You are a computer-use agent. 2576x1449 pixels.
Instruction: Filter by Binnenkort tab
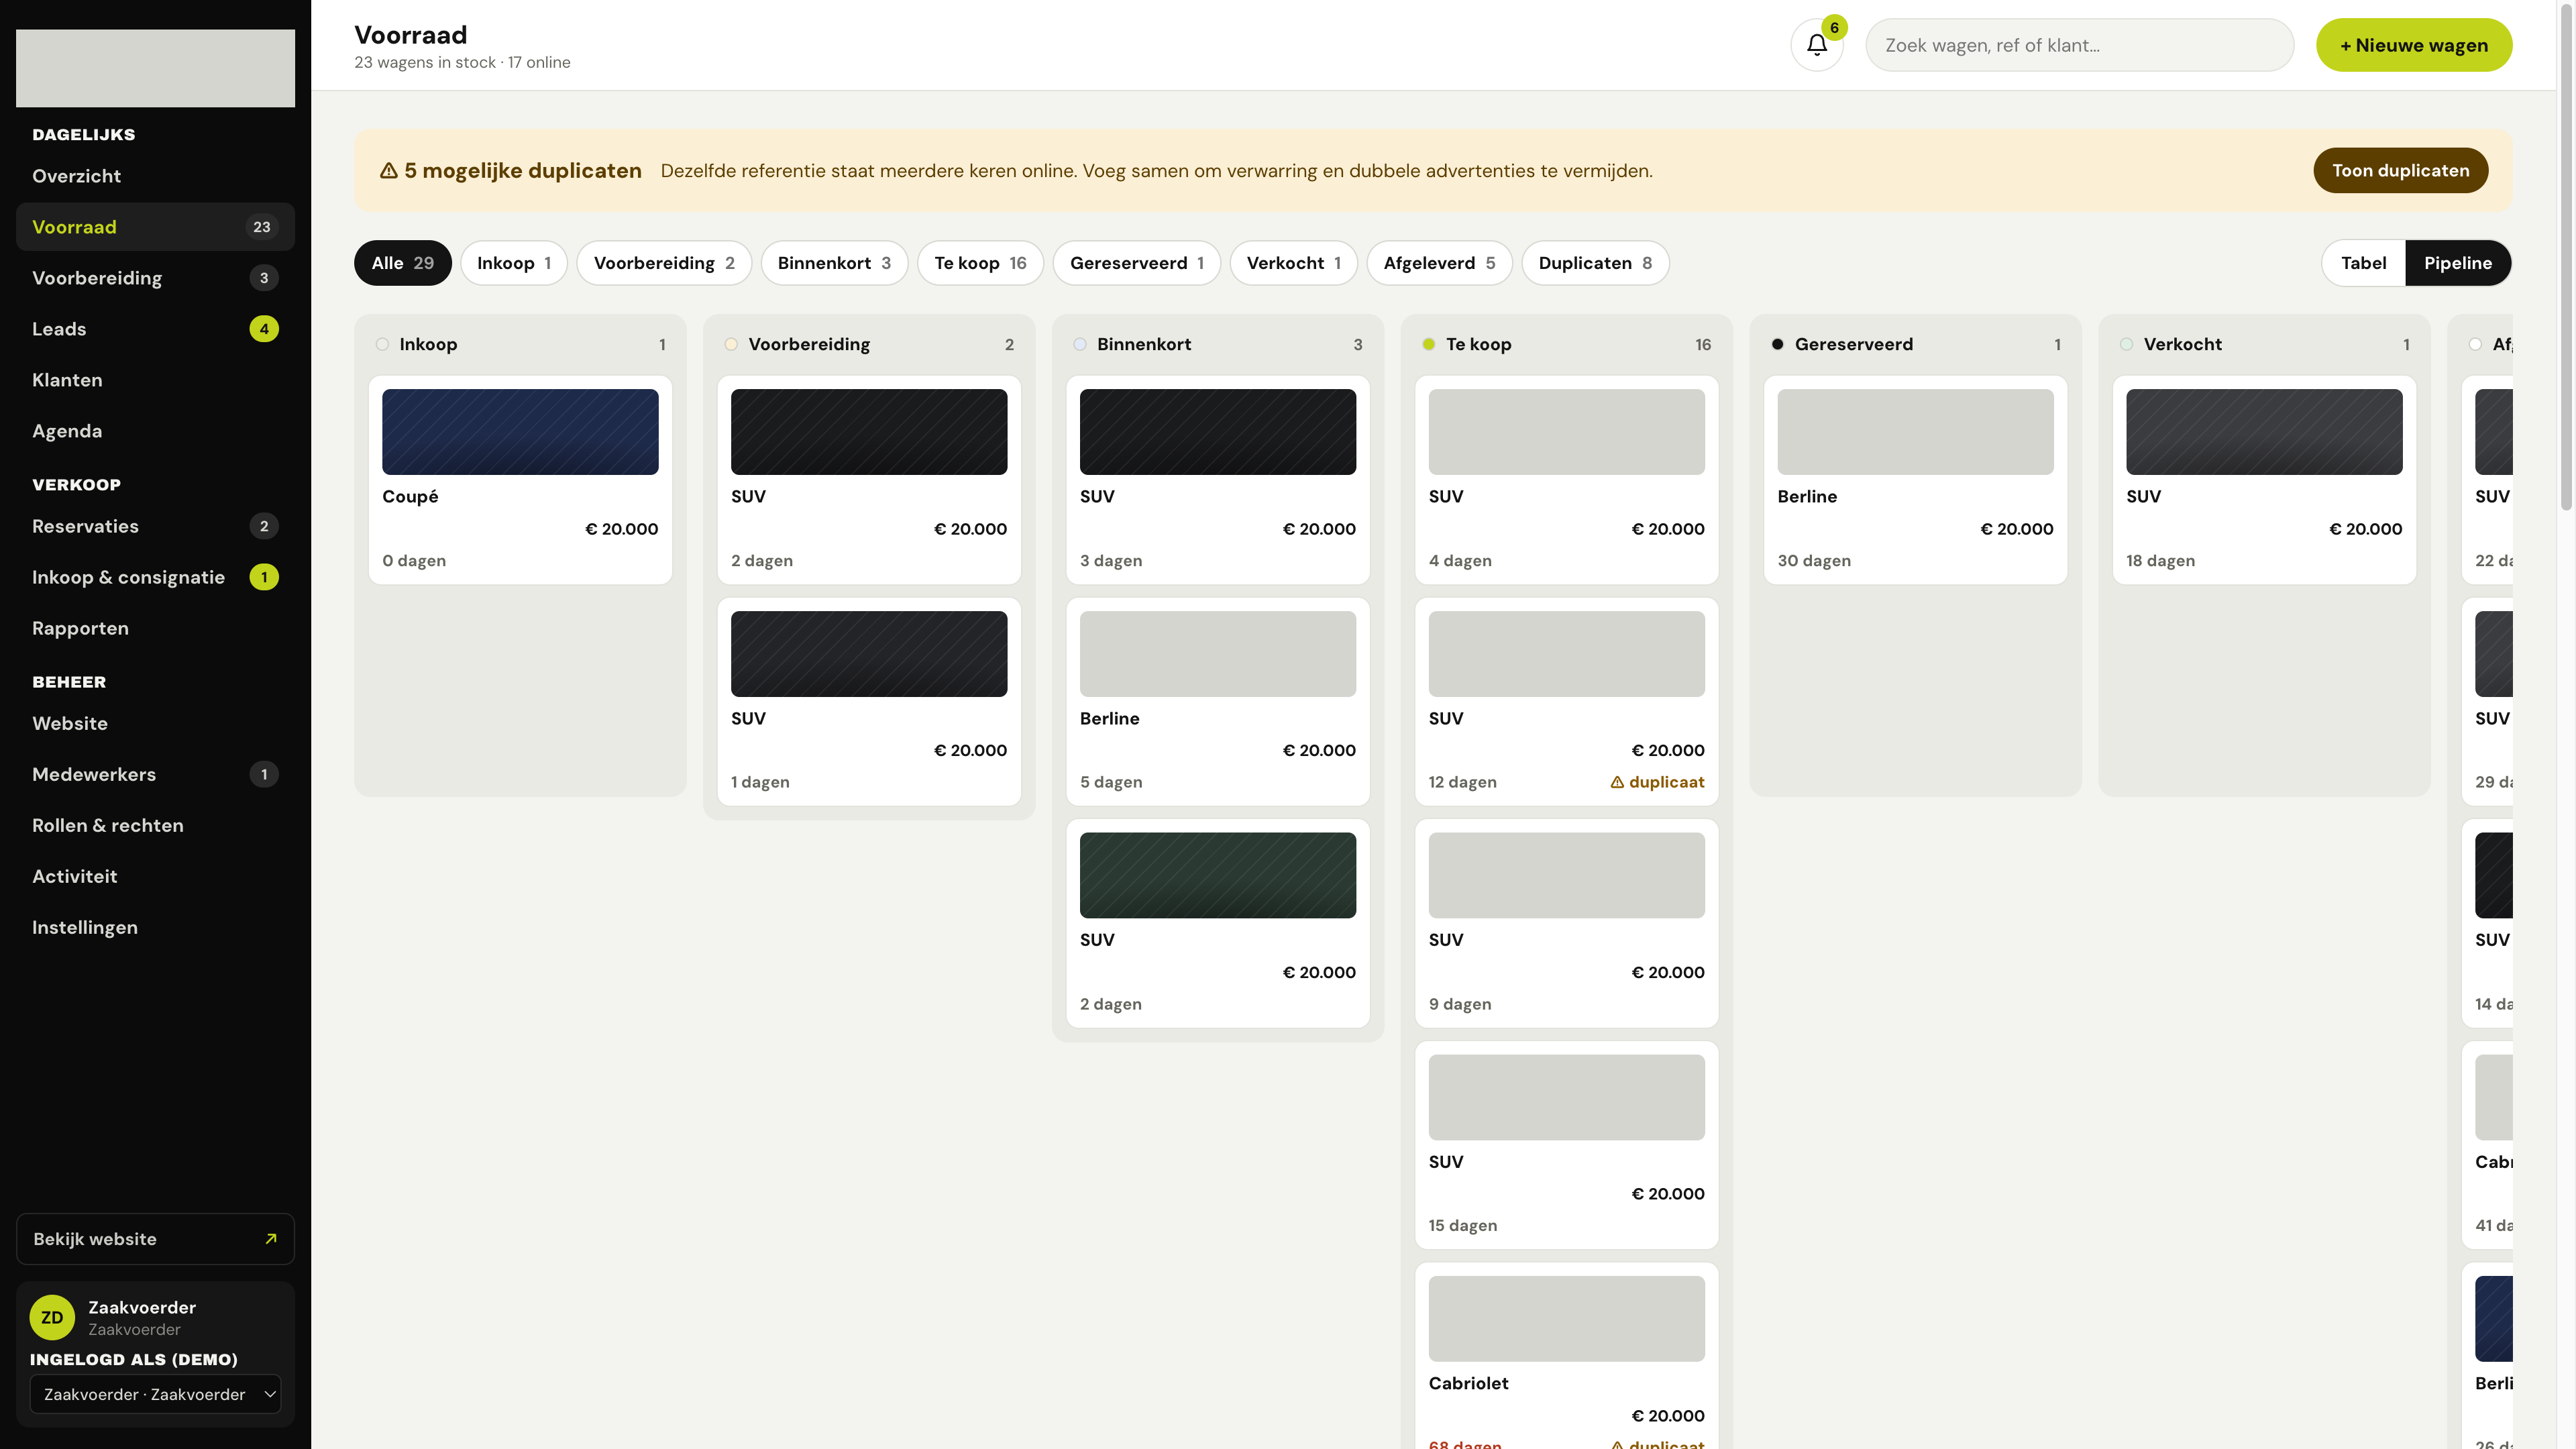point(834,263)
